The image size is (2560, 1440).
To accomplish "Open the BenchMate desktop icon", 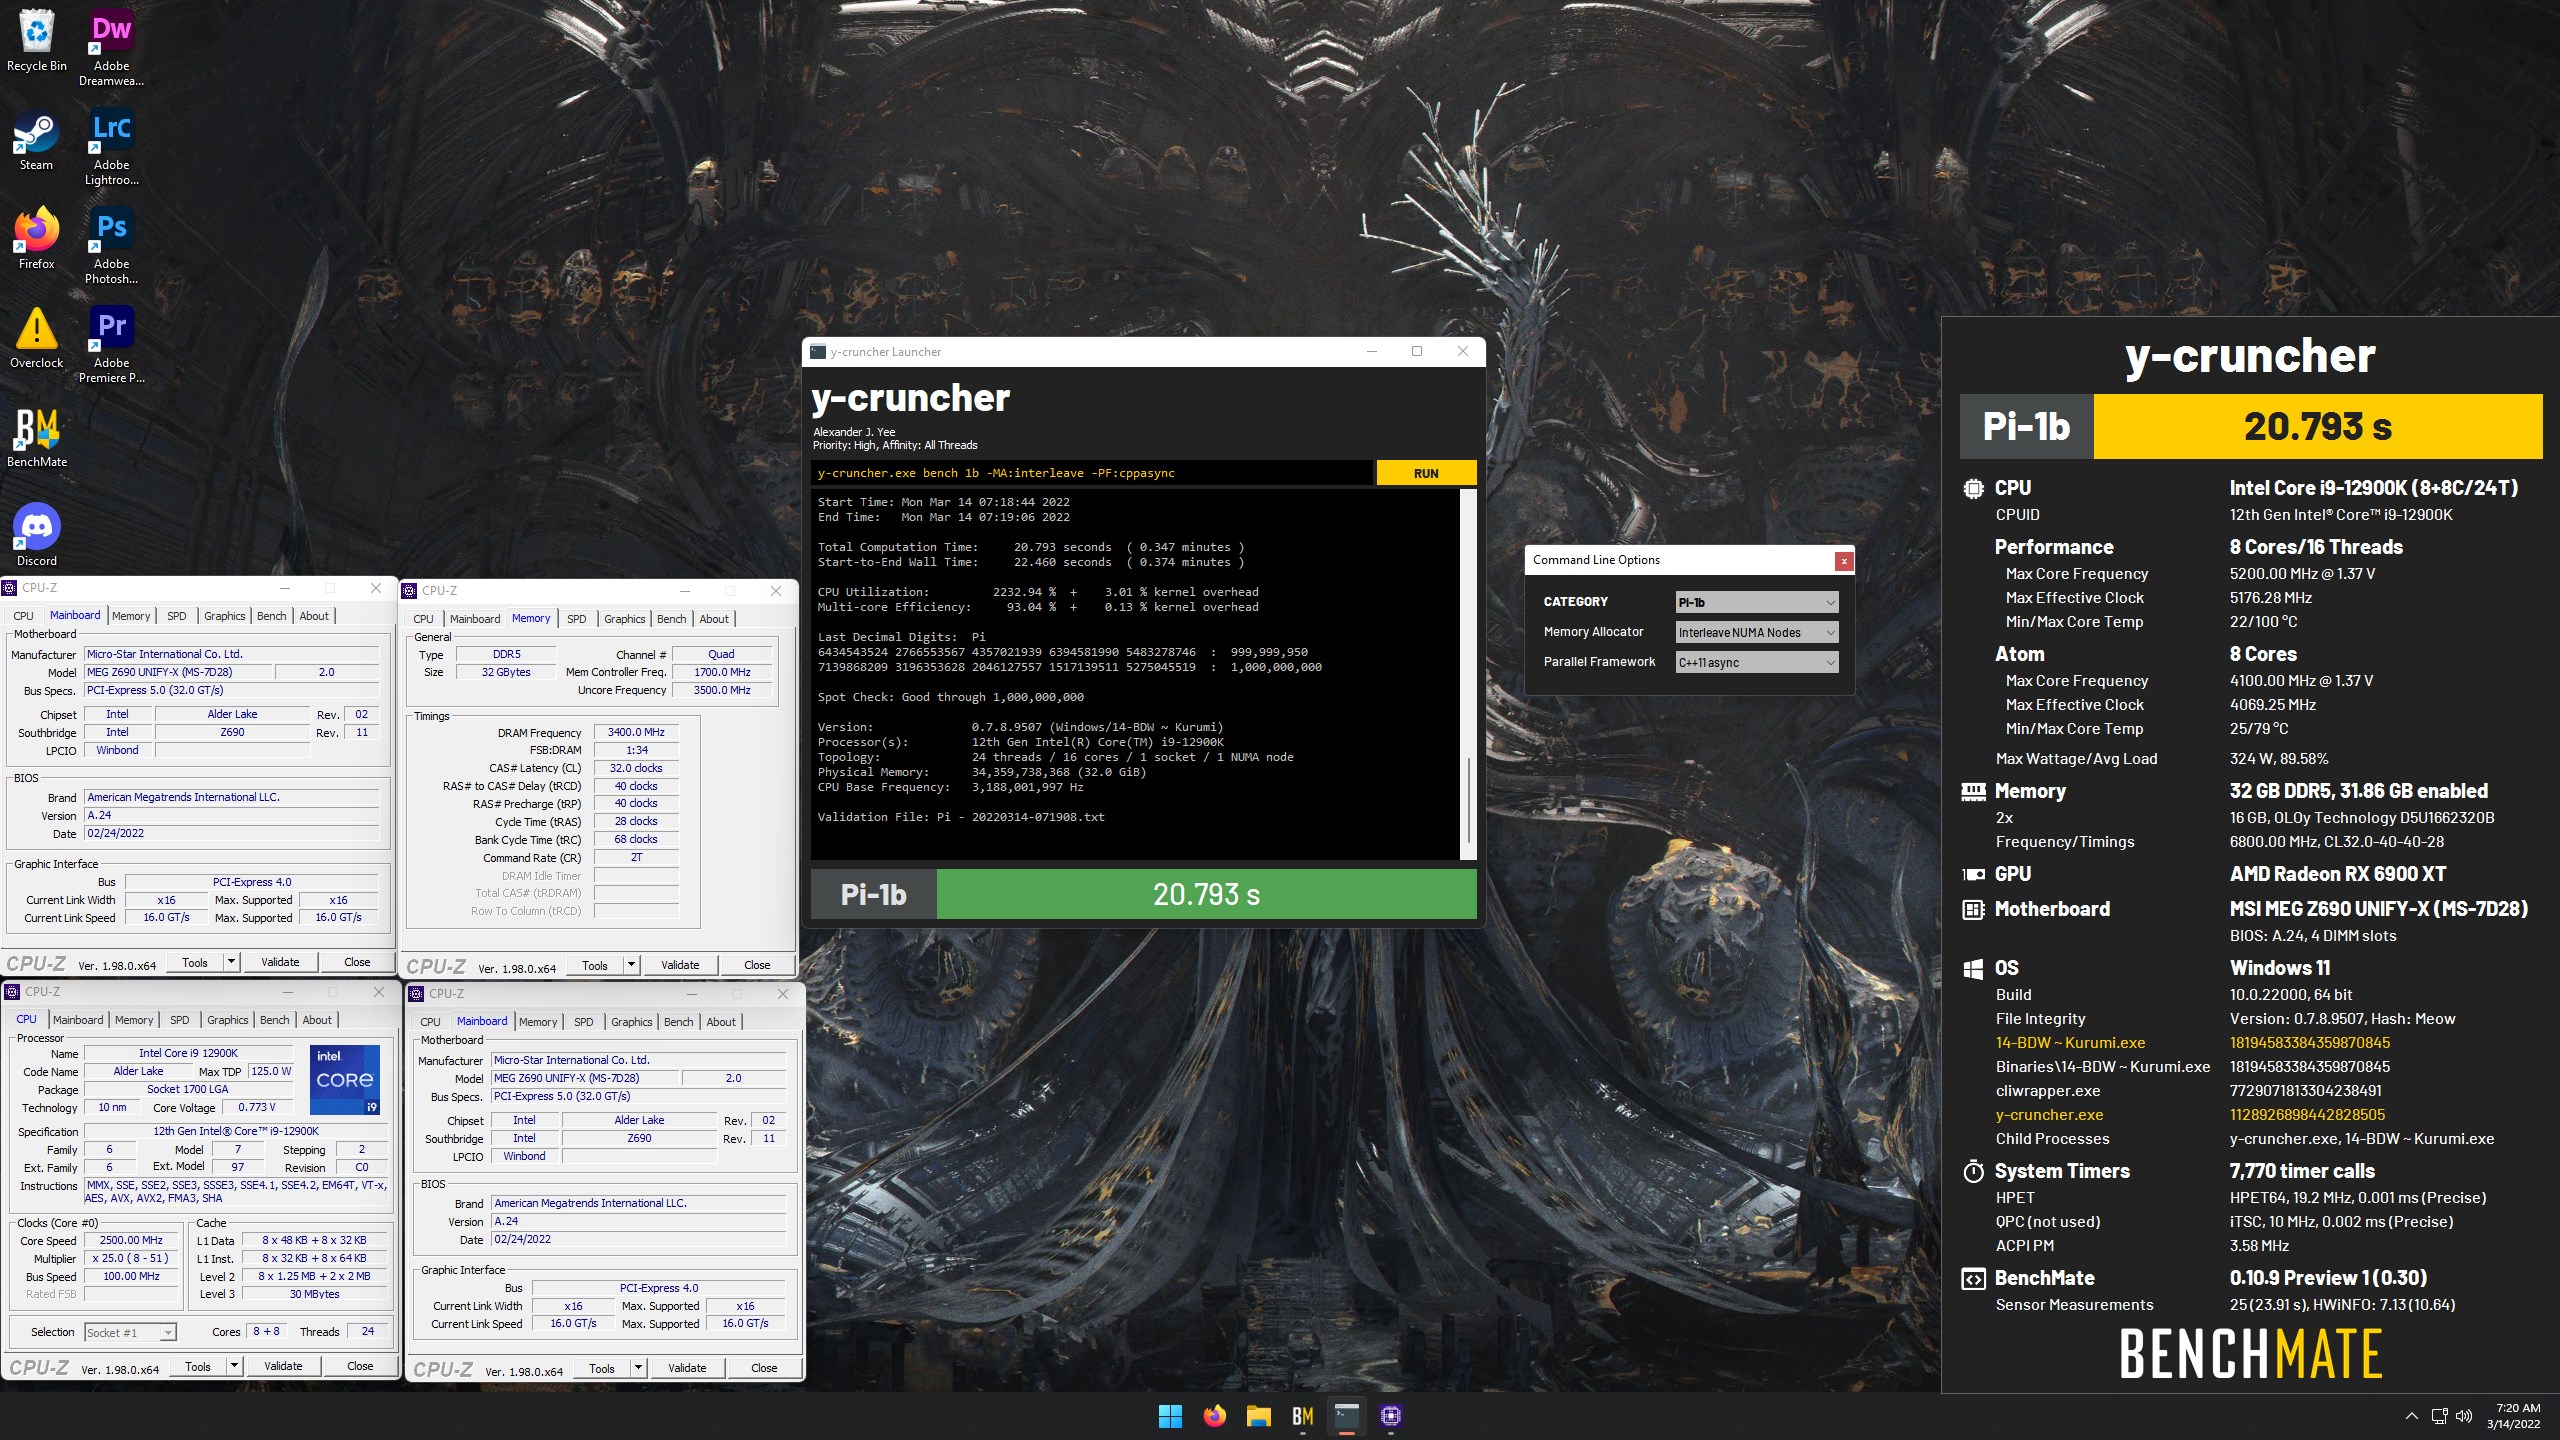I will click(36, 436).
